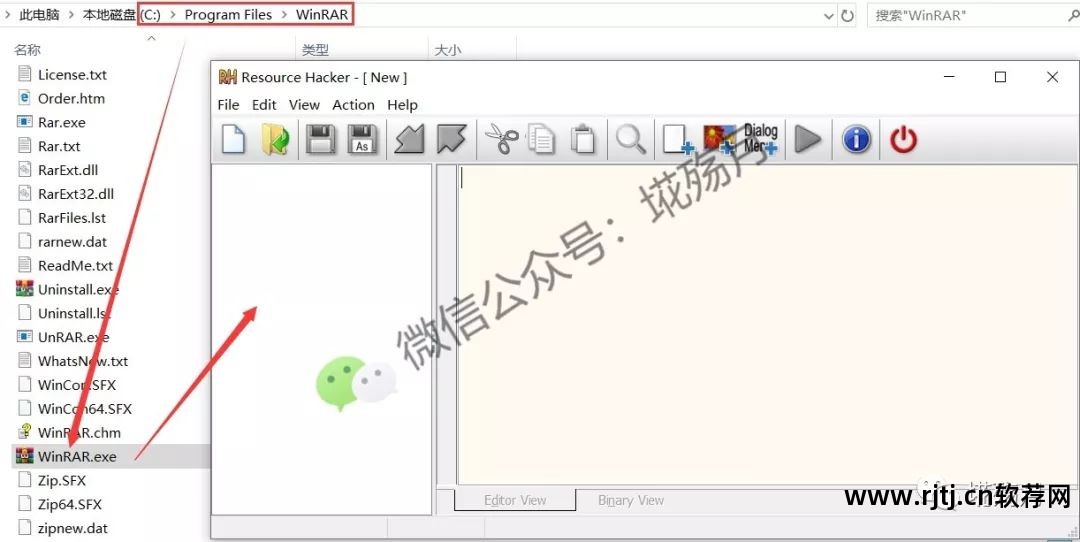Select RarExt32.dll in Explorer file list
Image resolution: width=1080 pixels, height=542 pixels.
click(x=76, y=194)
